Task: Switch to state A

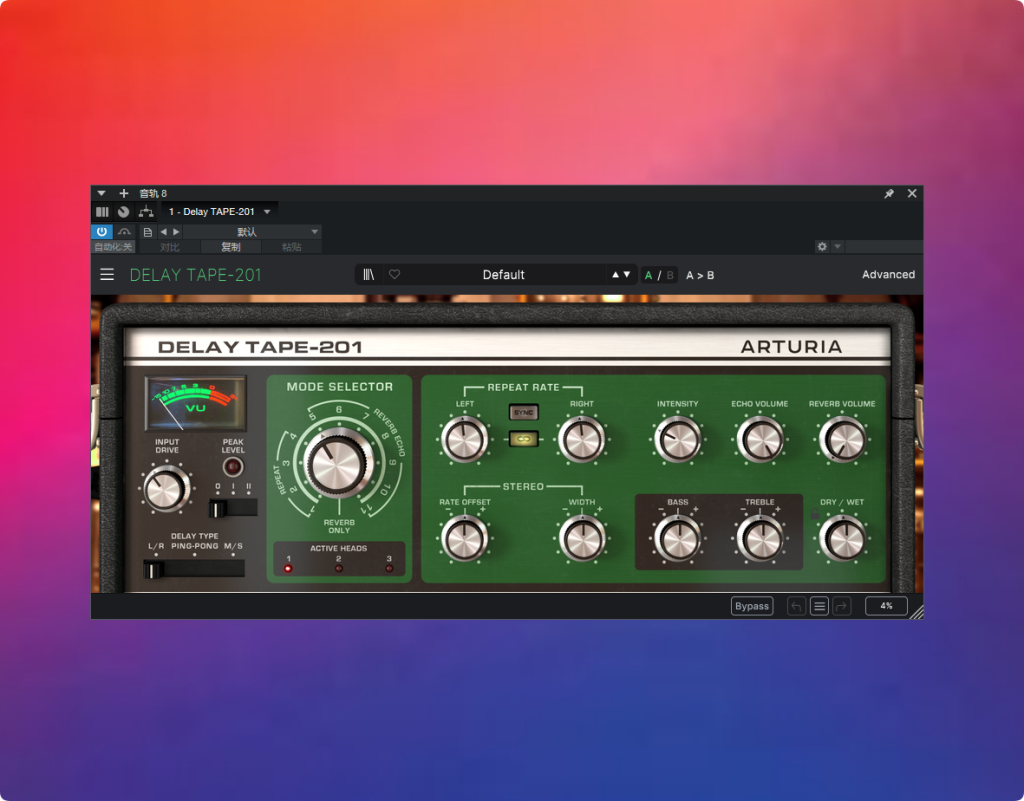Action: click(648, 275)
